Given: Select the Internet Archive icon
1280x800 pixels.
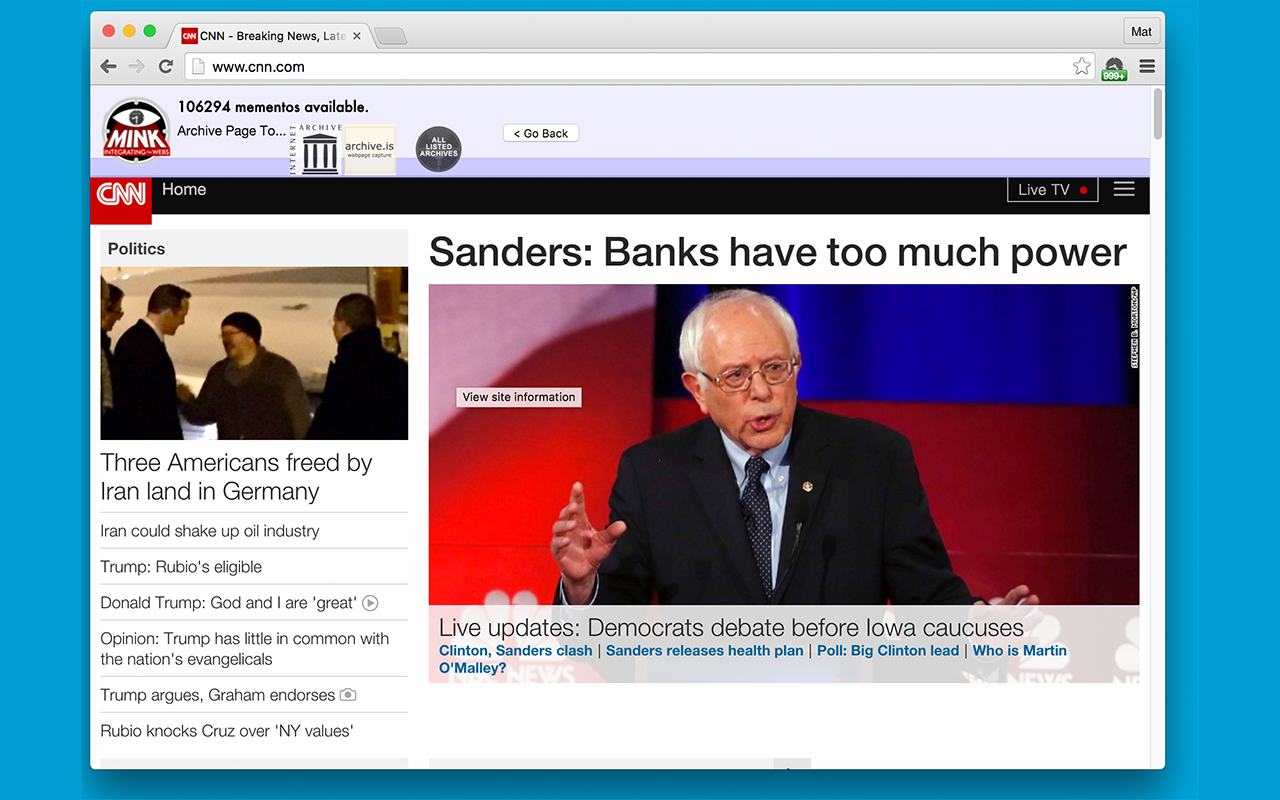Looking at the screenshot, I should point(317,149).
